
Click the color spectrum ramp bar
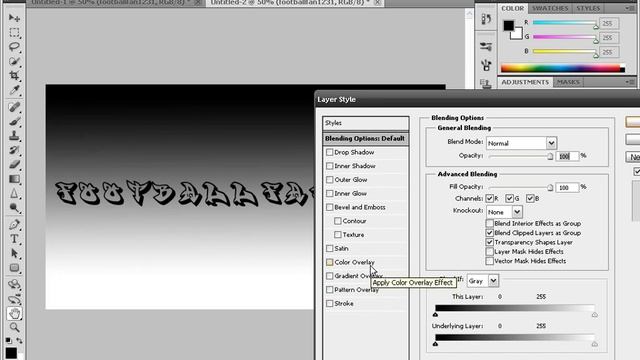coord(563,69)
